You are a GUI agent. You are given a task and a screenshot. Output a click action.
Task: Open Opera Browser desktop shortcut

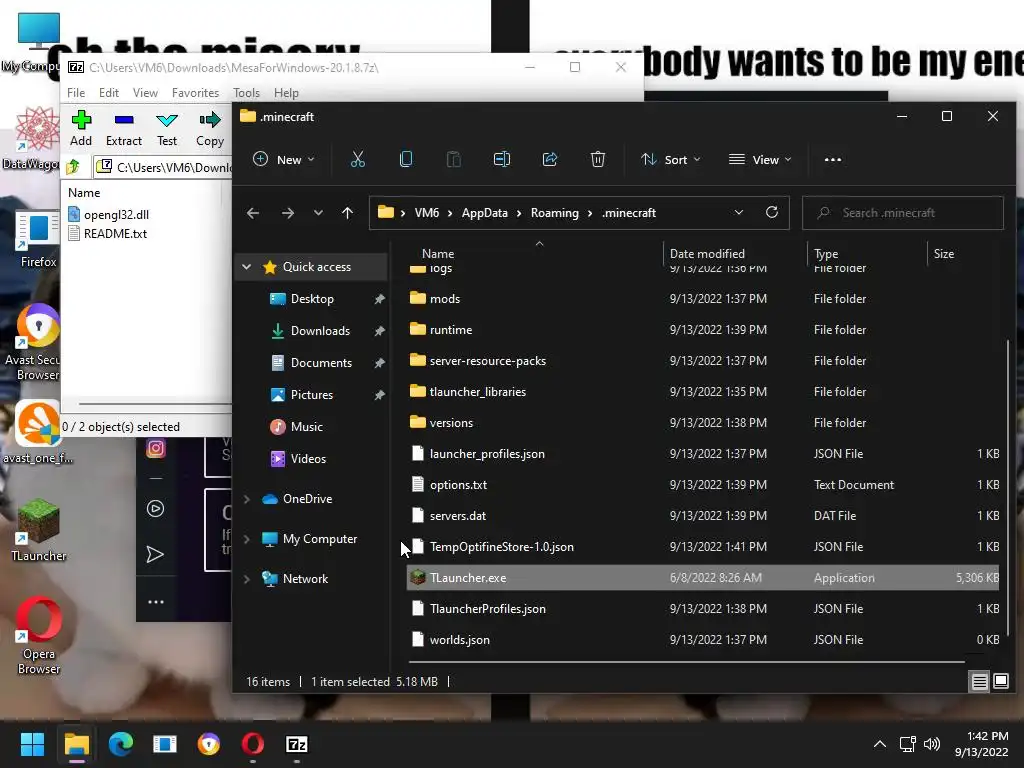point(39,635)
